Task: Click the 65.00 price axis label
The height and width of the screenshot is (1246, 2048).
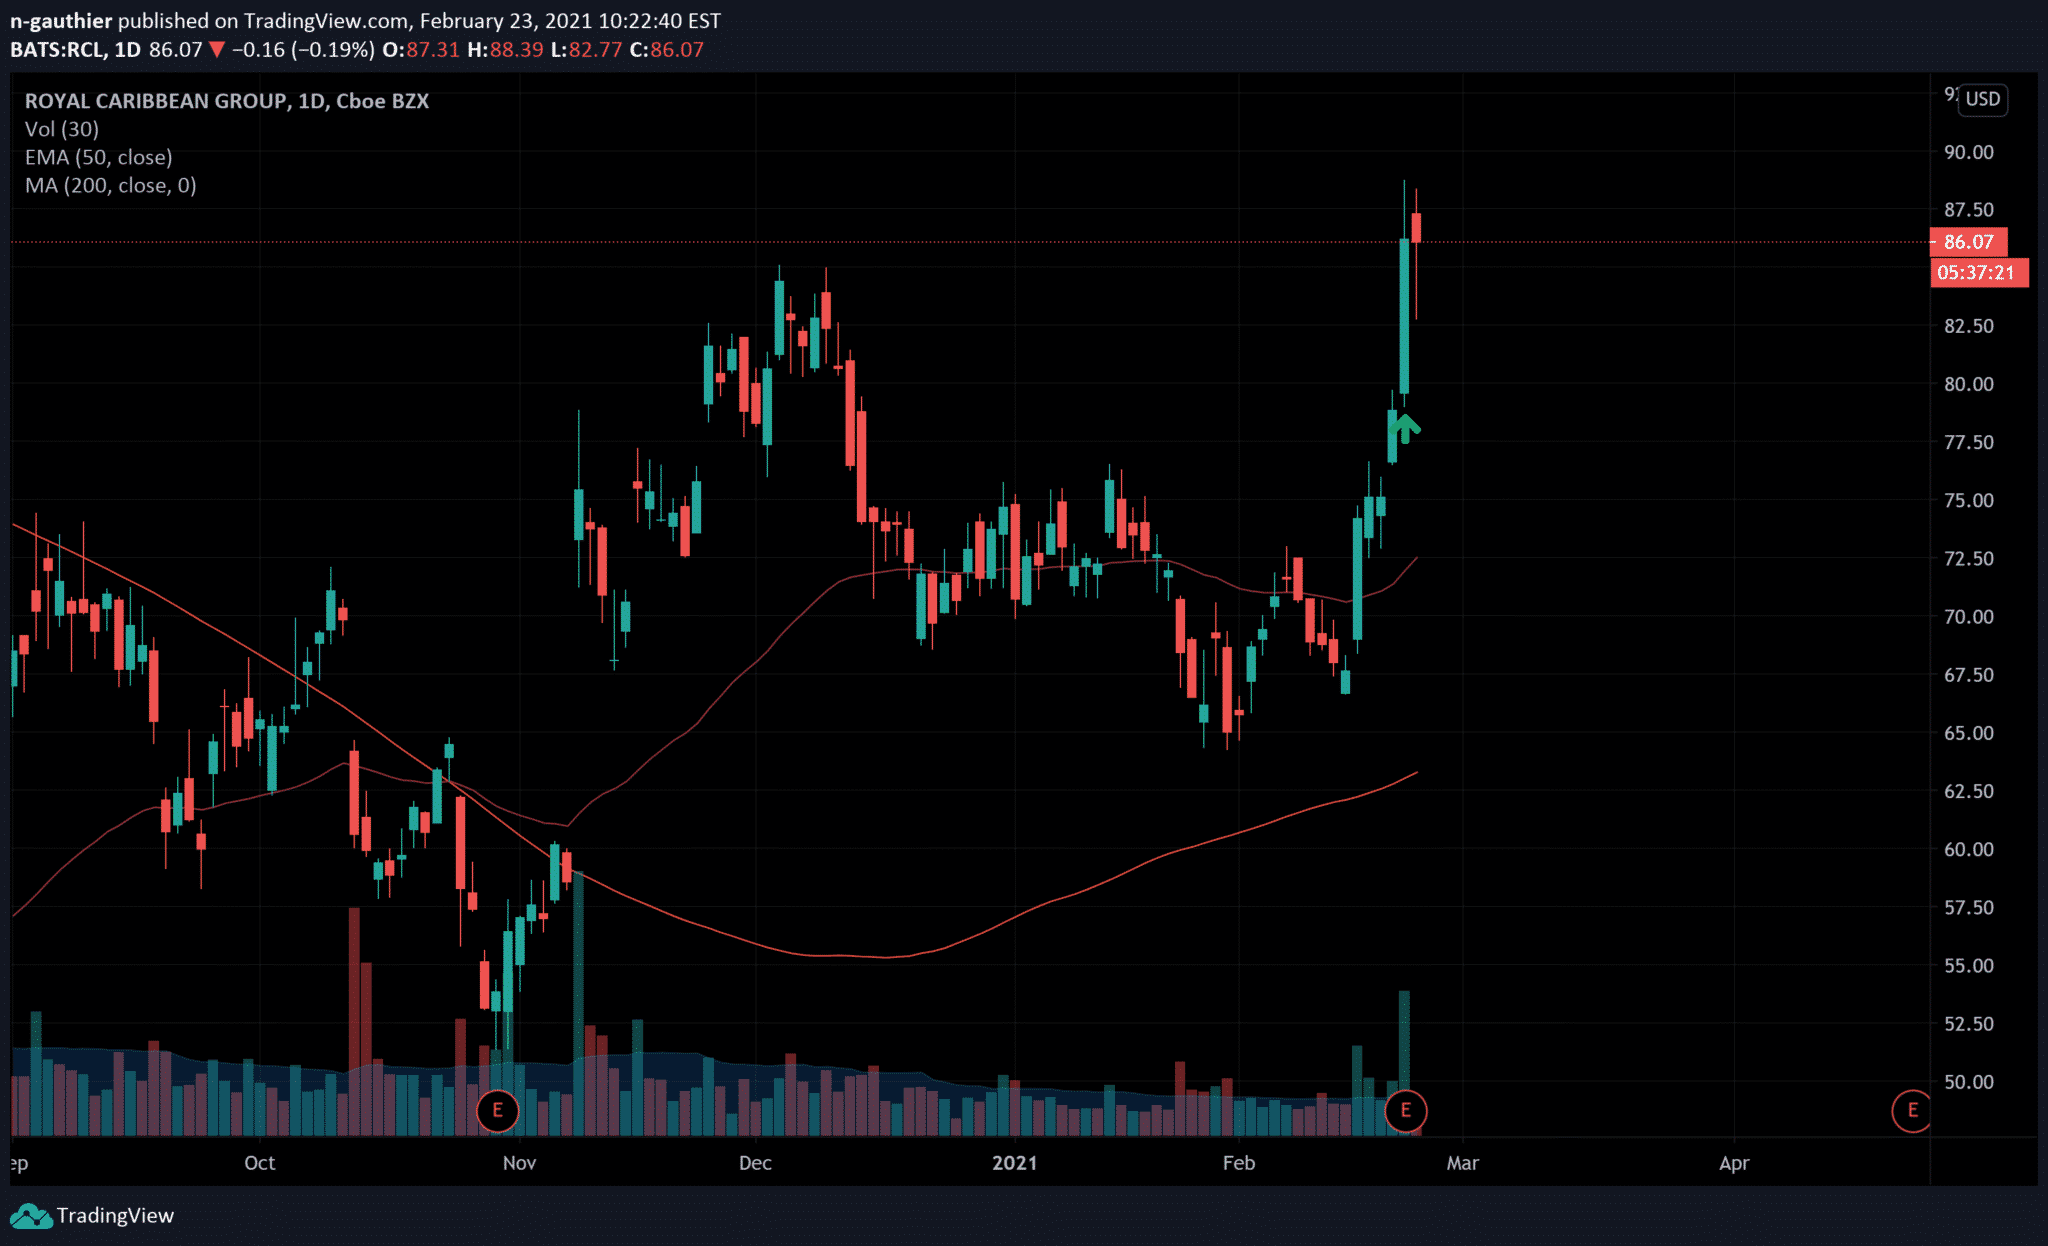Action: click(x=1968, y=733)
